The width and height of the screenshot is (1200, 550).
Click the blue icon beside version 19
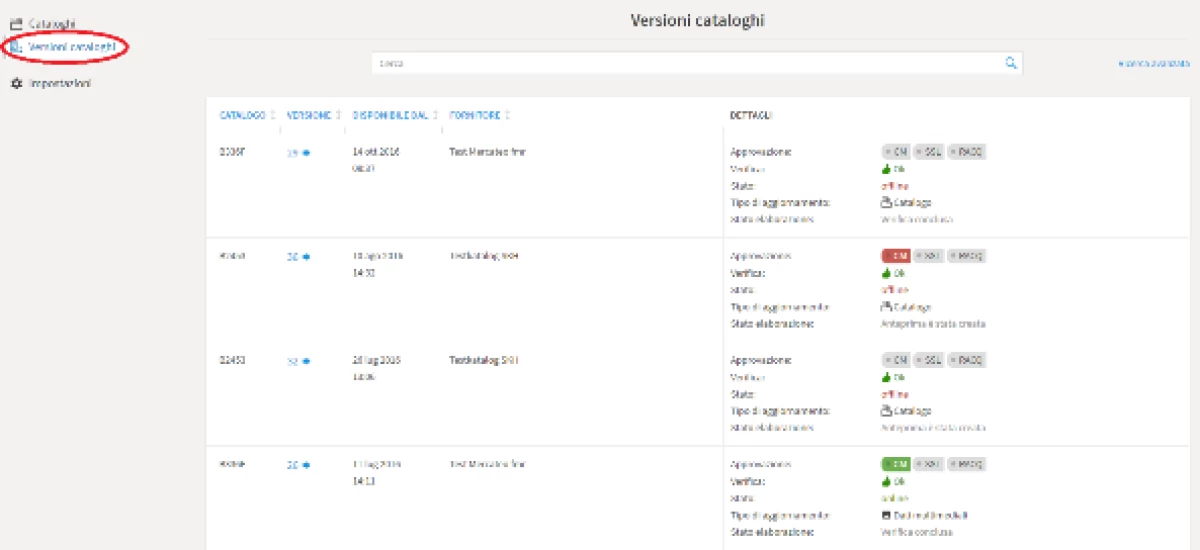point(306,153)
